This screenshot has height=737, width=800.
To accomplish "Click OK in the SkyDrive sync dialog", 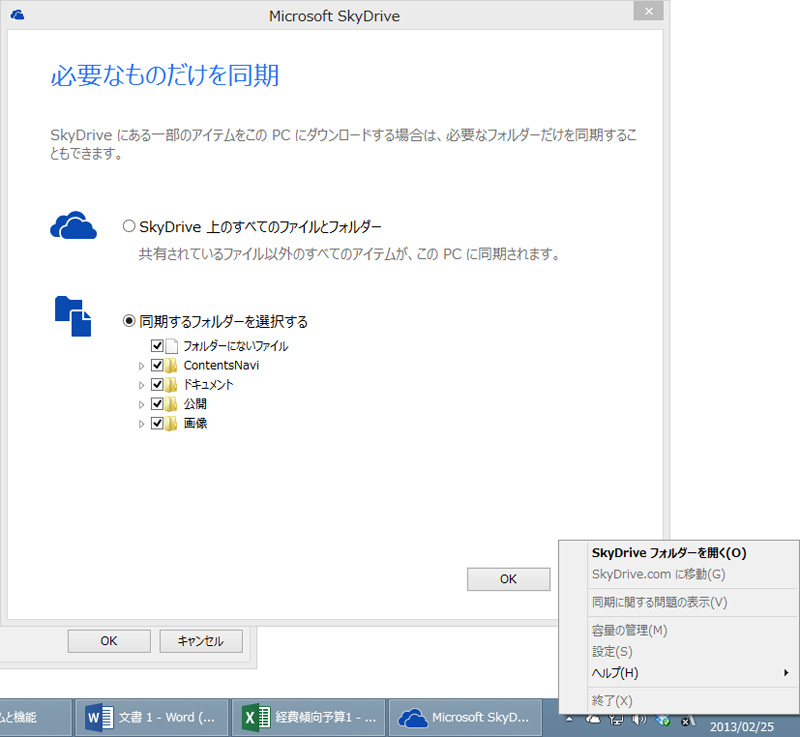I will (508, 579).
